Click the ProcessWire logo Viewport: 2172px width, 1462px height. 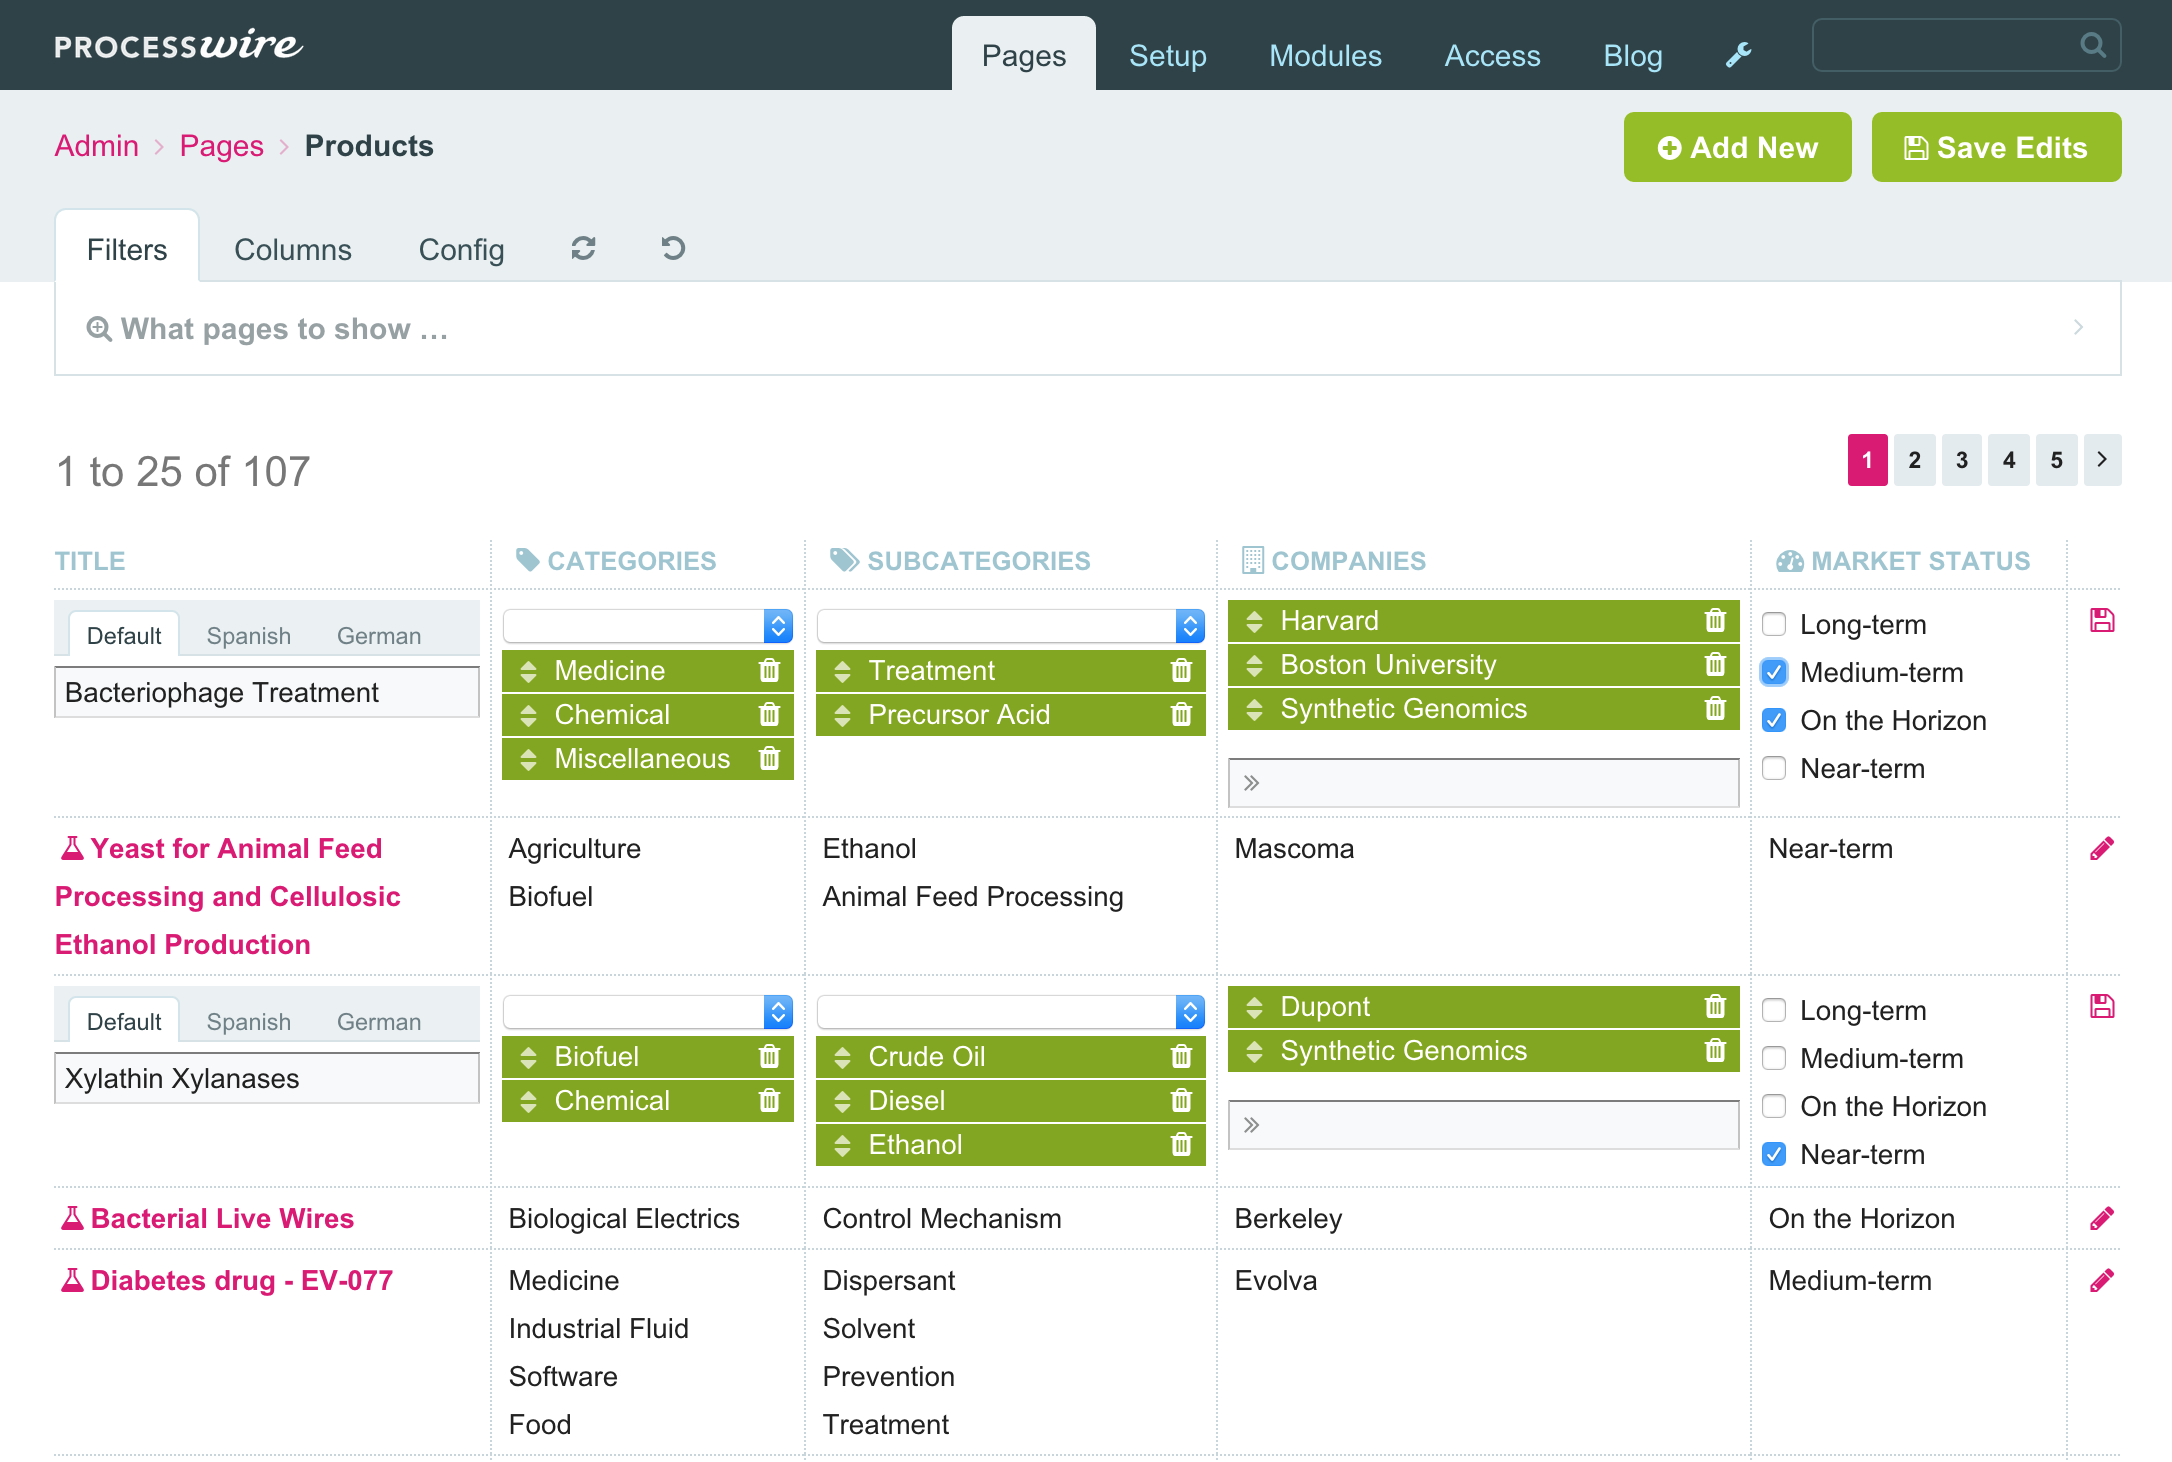178,45
